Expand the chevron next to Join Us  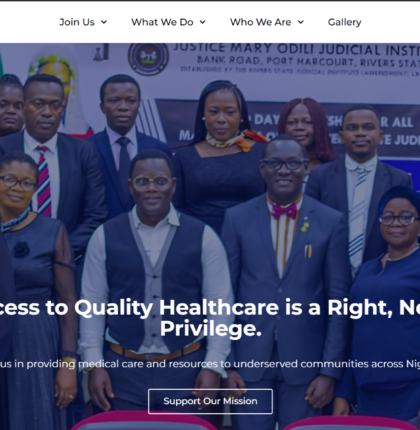[x=104, y=22]
